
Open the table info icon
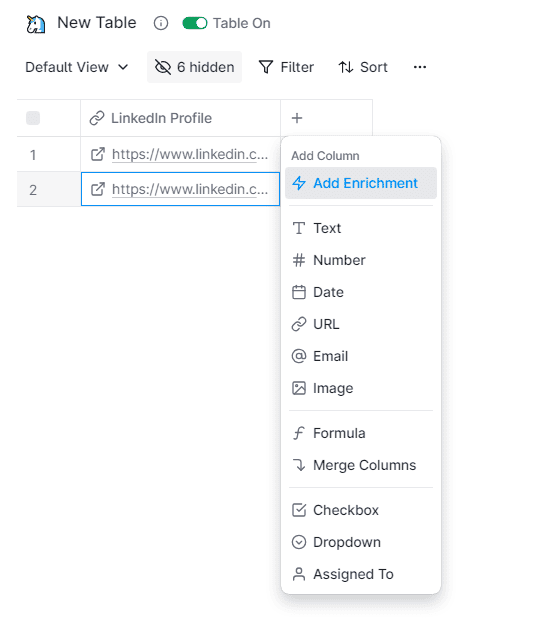[161, 23]
